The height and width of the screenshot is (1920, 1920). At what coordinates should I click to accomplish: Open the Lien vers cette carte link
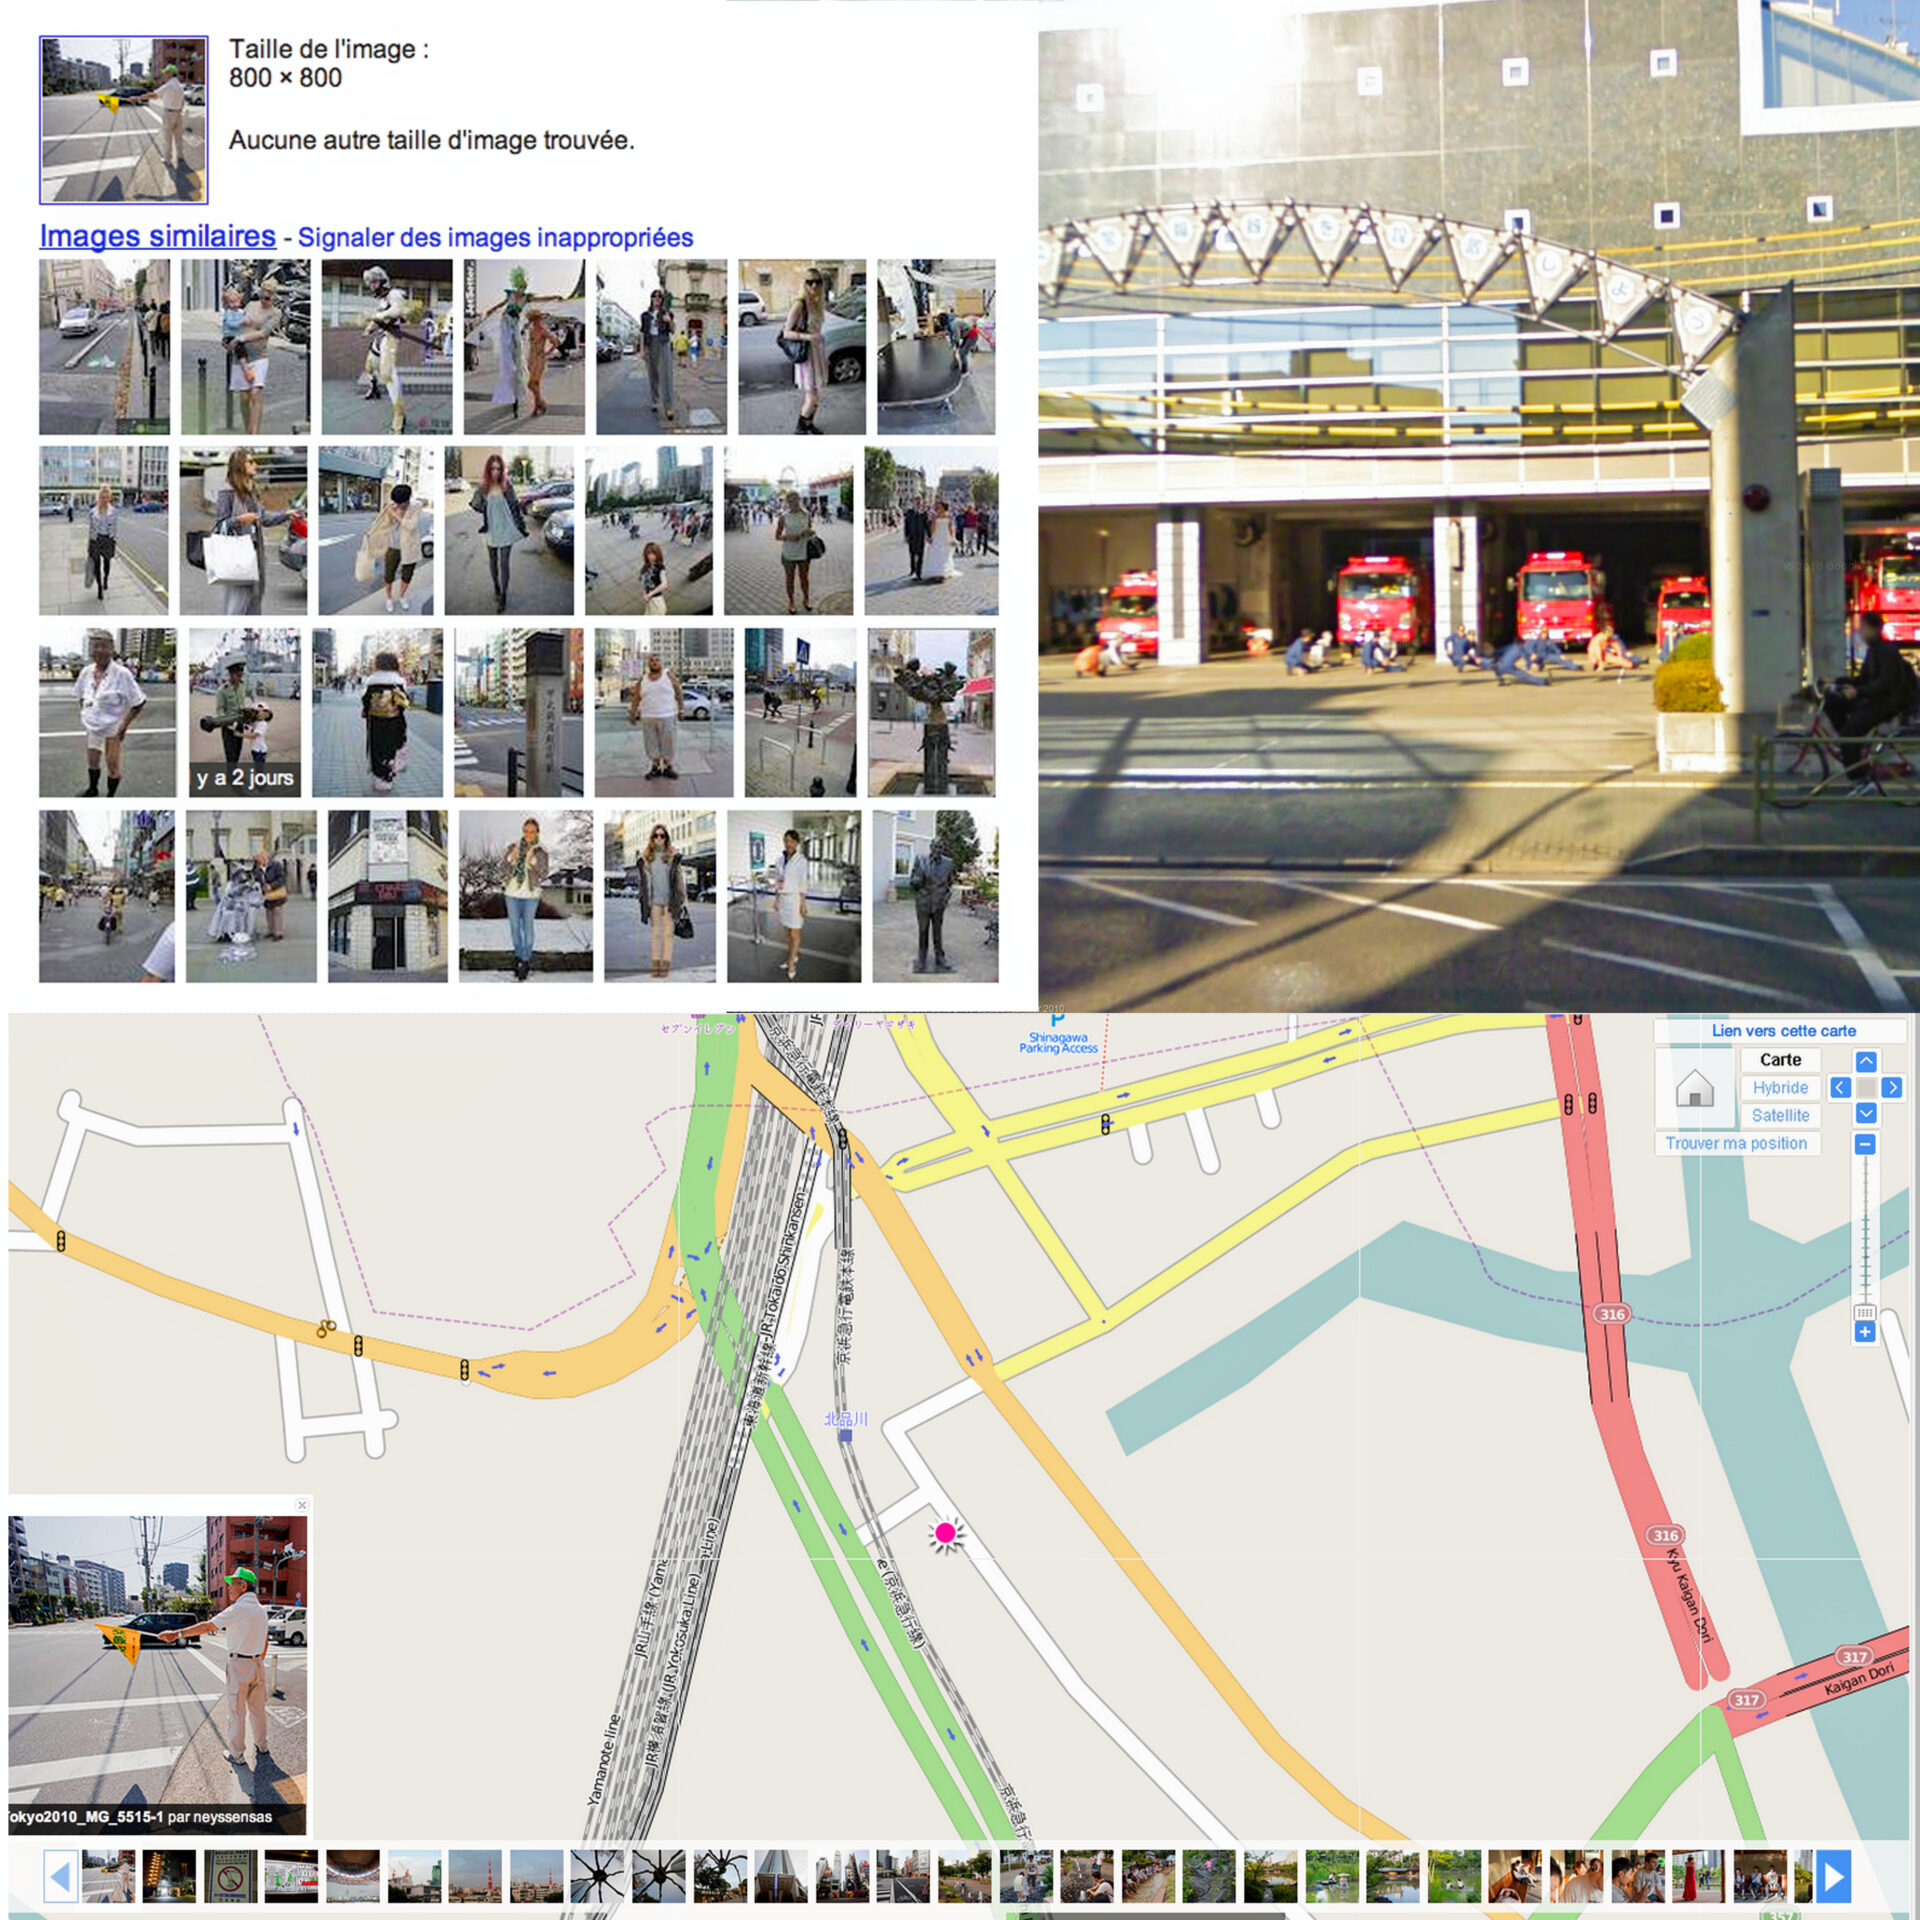(x=1783, y=1031)
